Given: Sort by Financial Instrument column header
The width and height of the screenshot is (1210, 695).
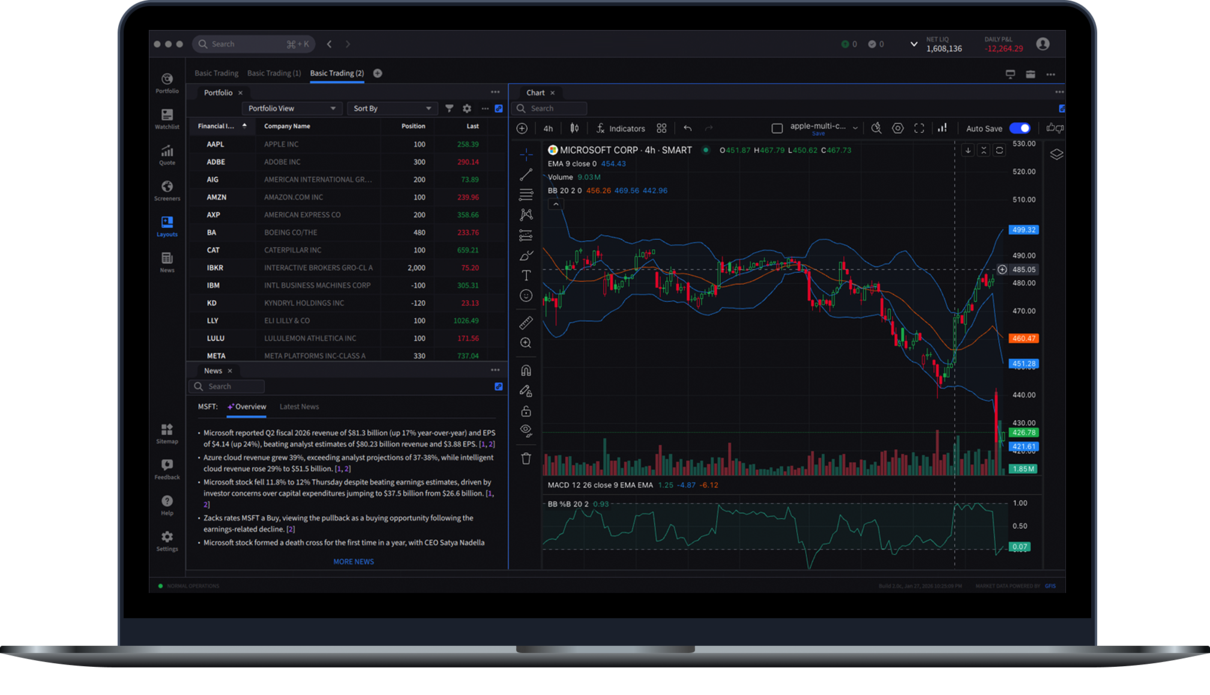Looking at the screenshot, I should (x=222, y=126).
